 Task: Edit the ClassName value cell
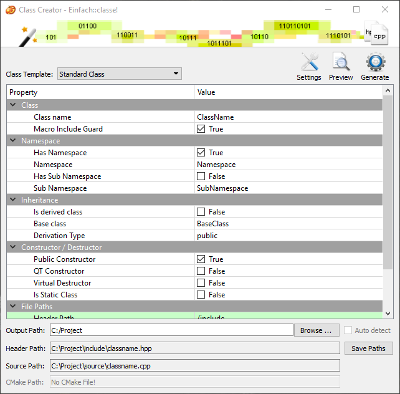pos(288,117)
